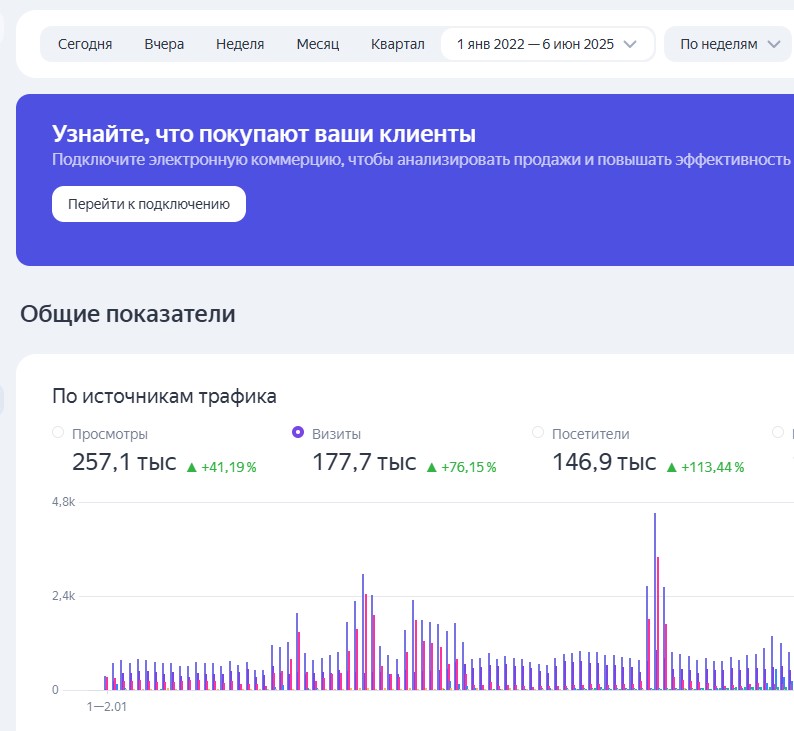Viewport: 794px width, 731px height.
Task: Click the 177,7 тыс visits value
Action: click(364, 462)
